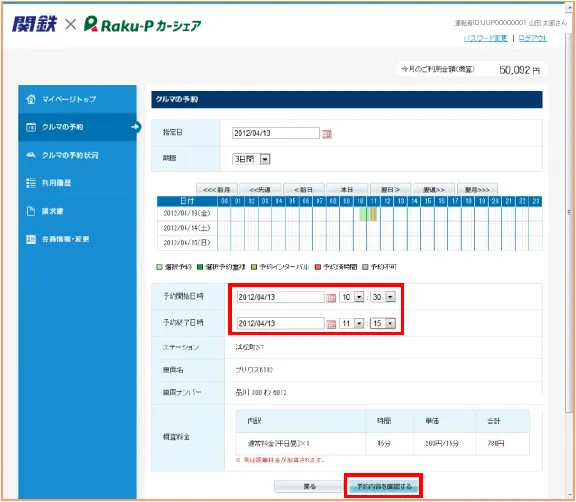The image size is (576, 502).
Task: Click the 予約開始日時 date field
Action: [281, 297]
